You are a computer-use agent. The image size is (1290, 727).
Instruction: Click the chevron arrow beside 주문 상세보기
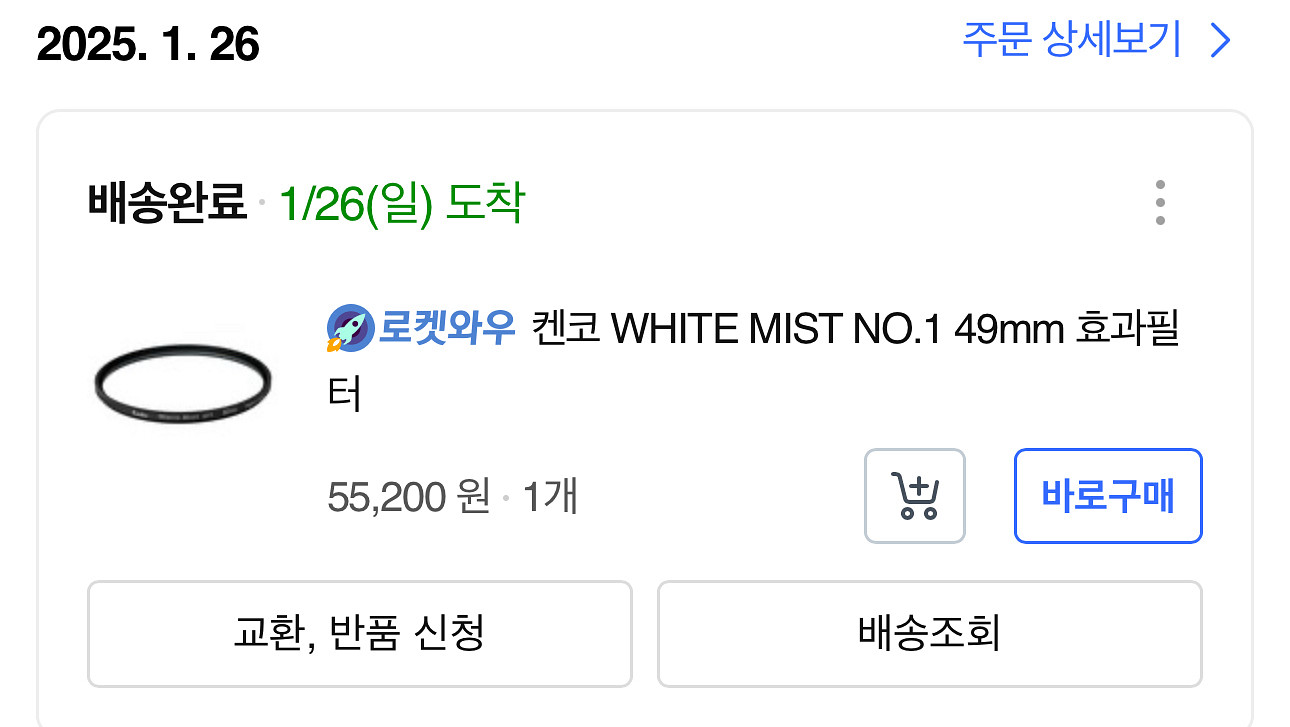(x=1220, y=41)
